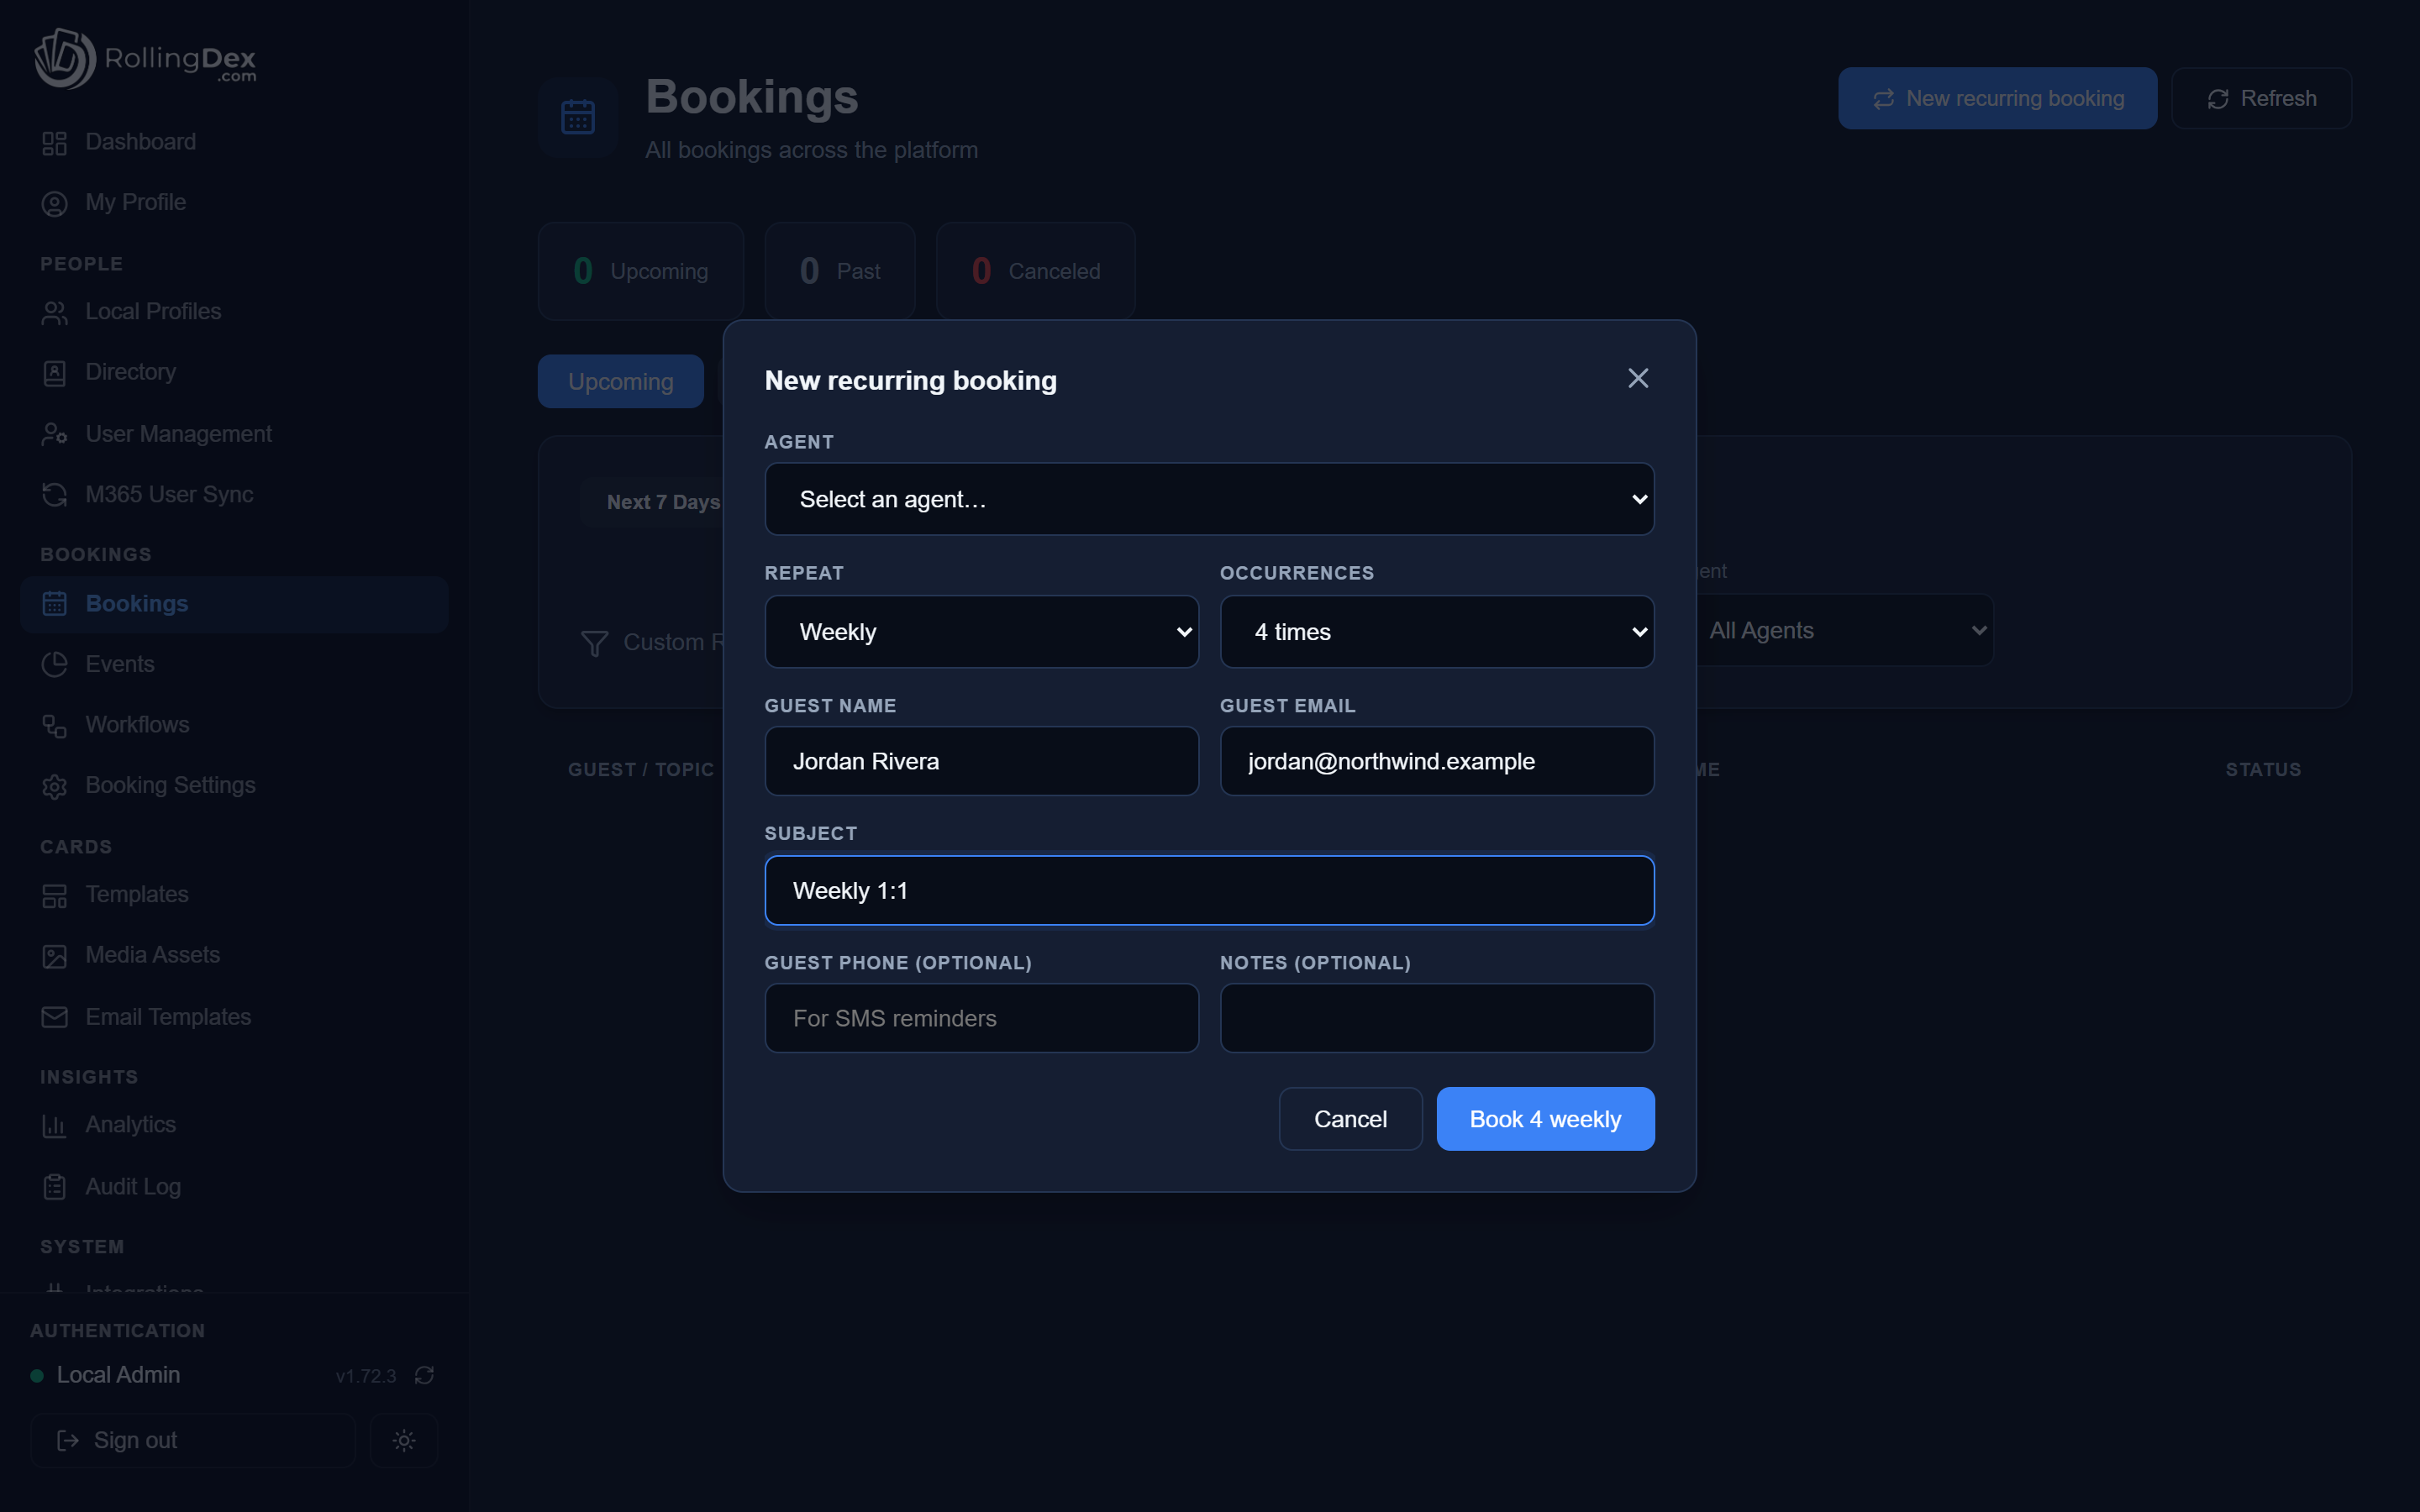
Task: Select the Canceled count card
Action: (x=1035, y=271)
